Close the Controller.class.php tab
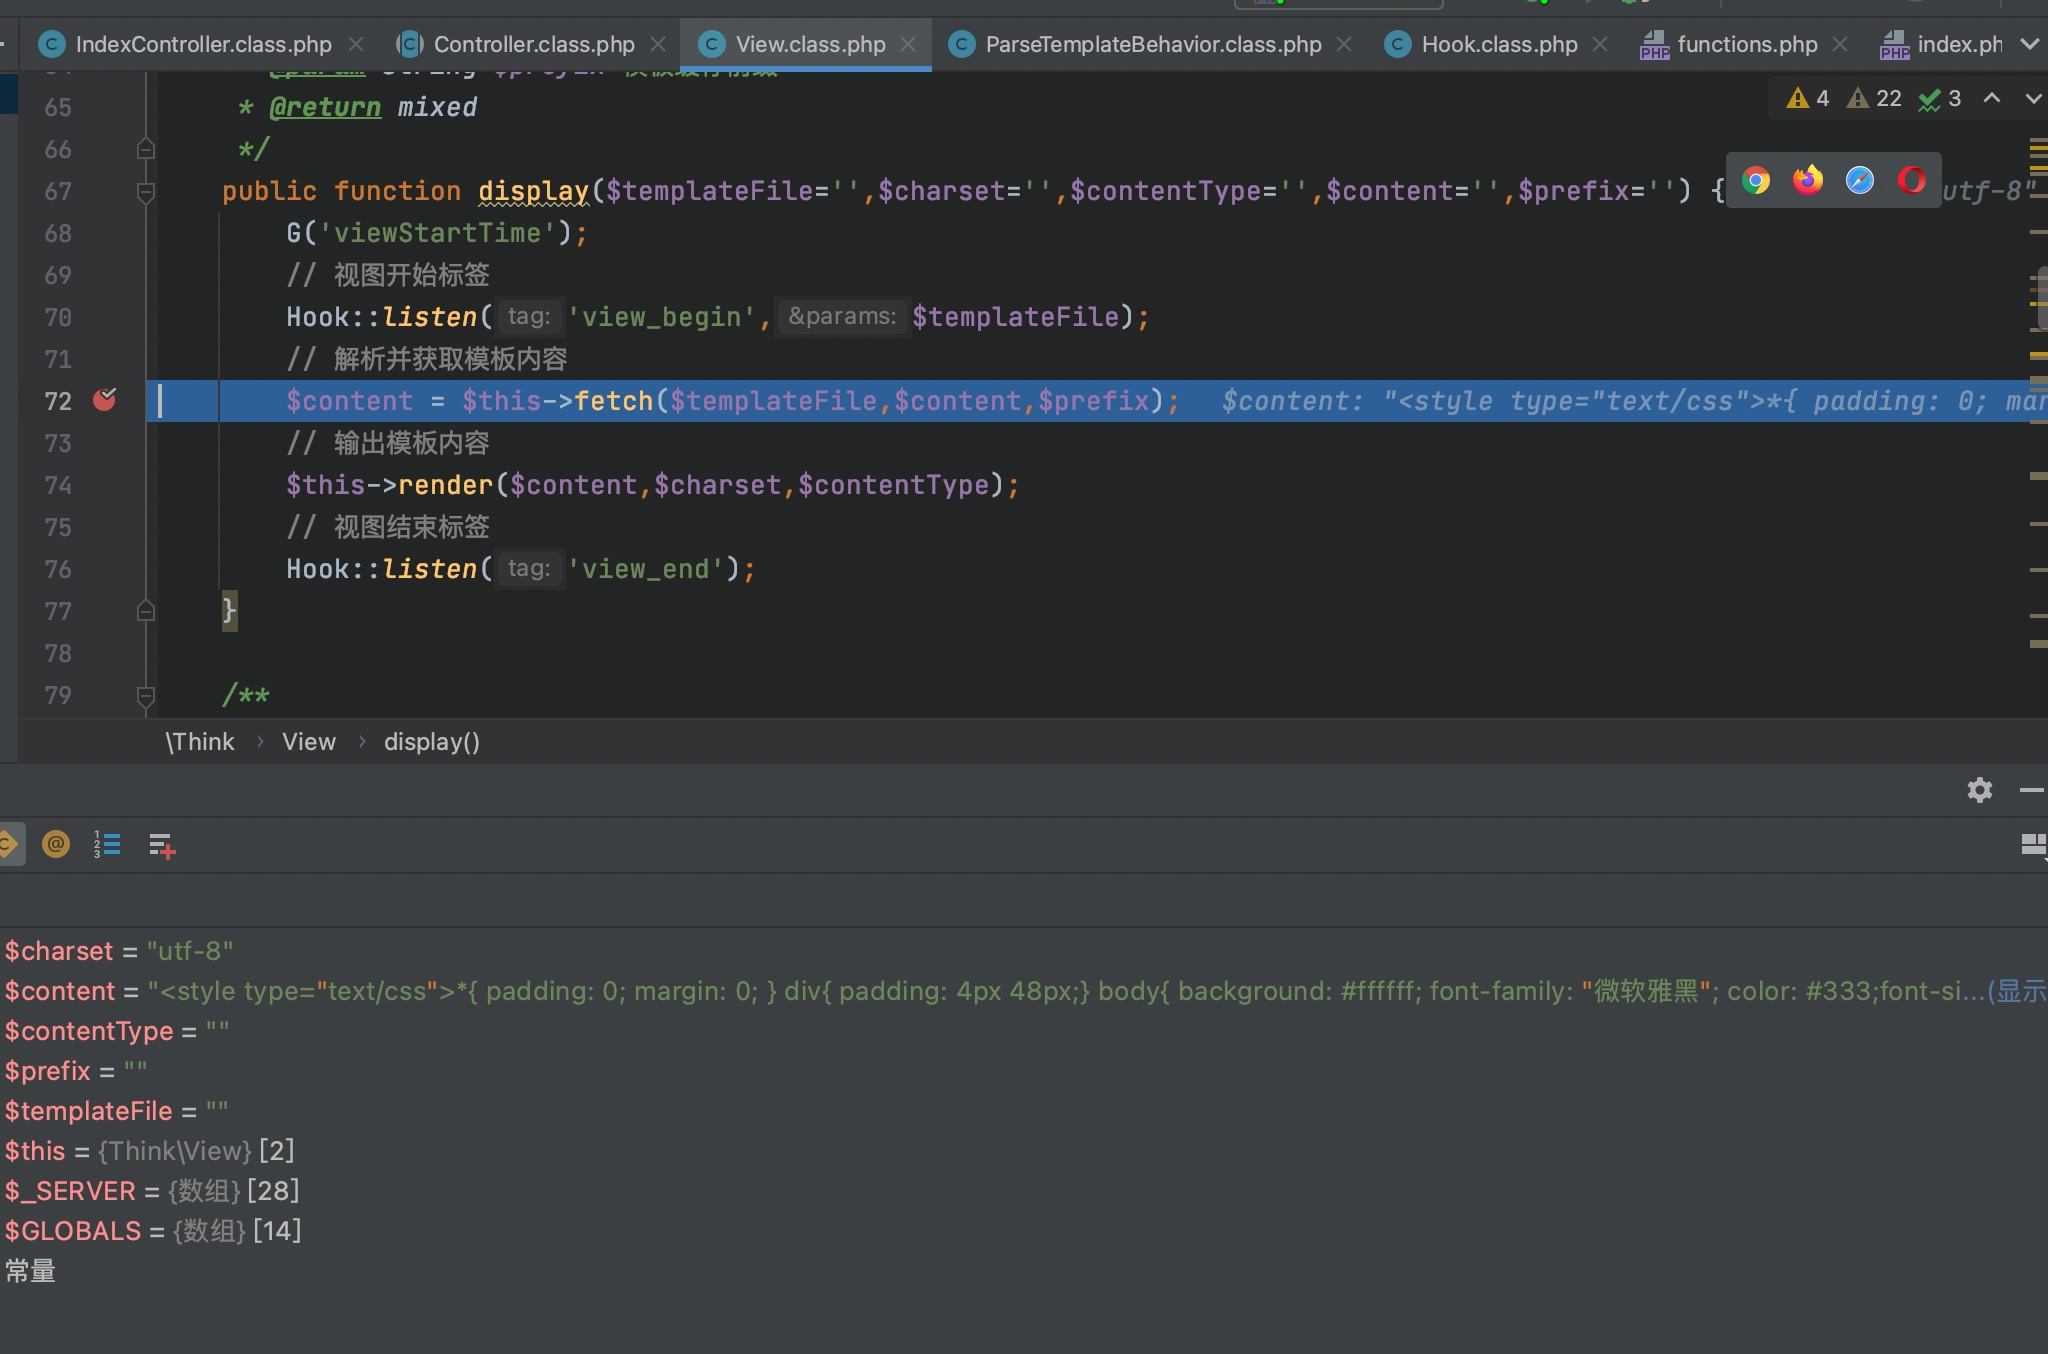 (658, 45)
